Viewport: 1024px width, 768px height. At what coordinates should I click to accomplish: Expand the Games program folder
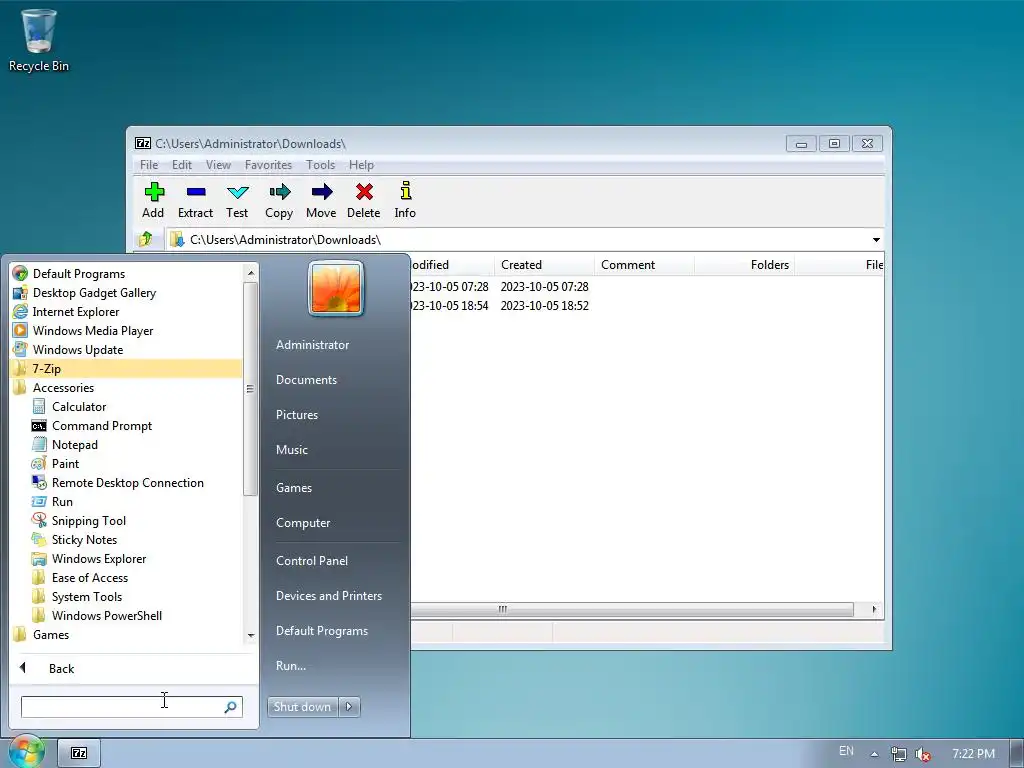coord(51,634)
